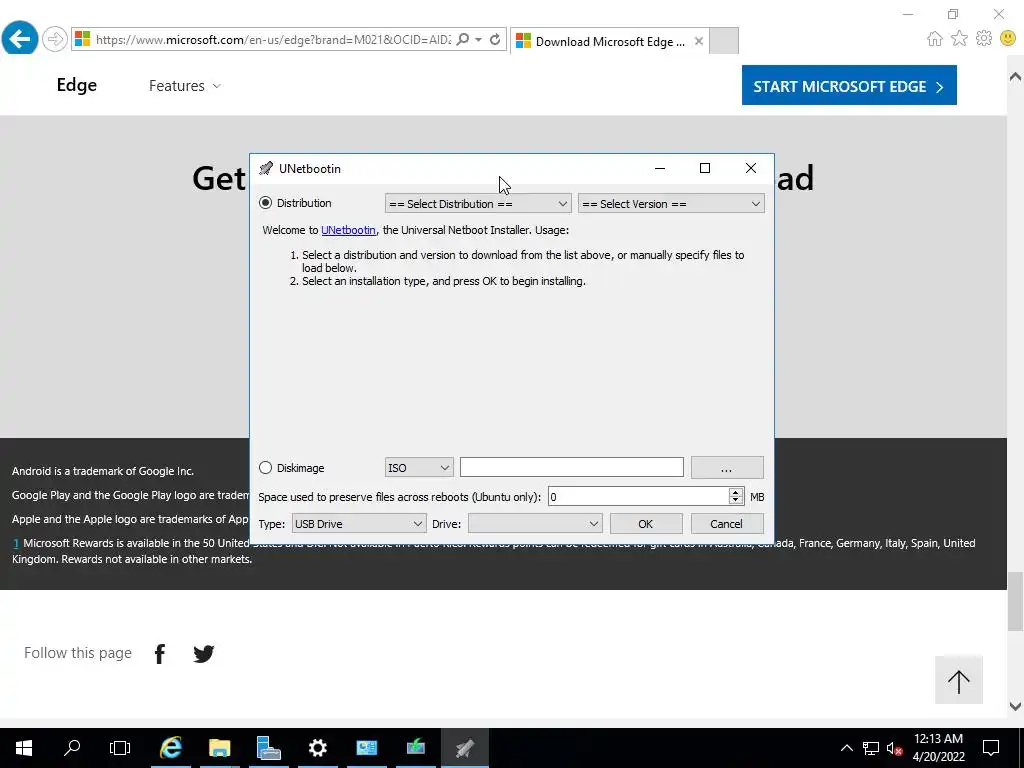Maximize the UNetbootin window

pos(705,168)
